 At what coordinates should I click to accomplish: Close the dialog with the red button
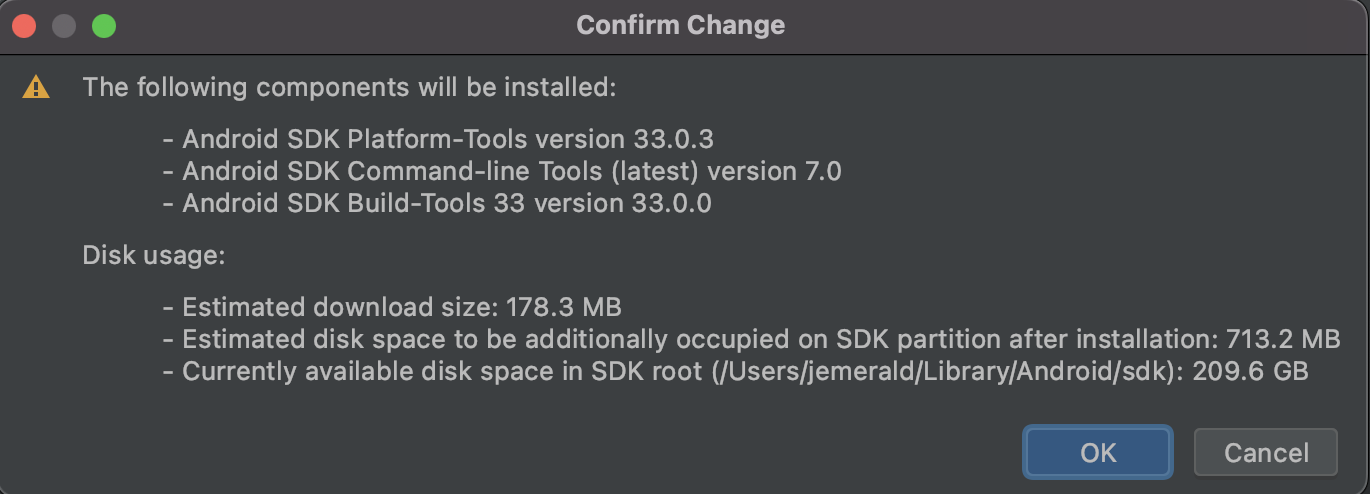pos(24,26)
